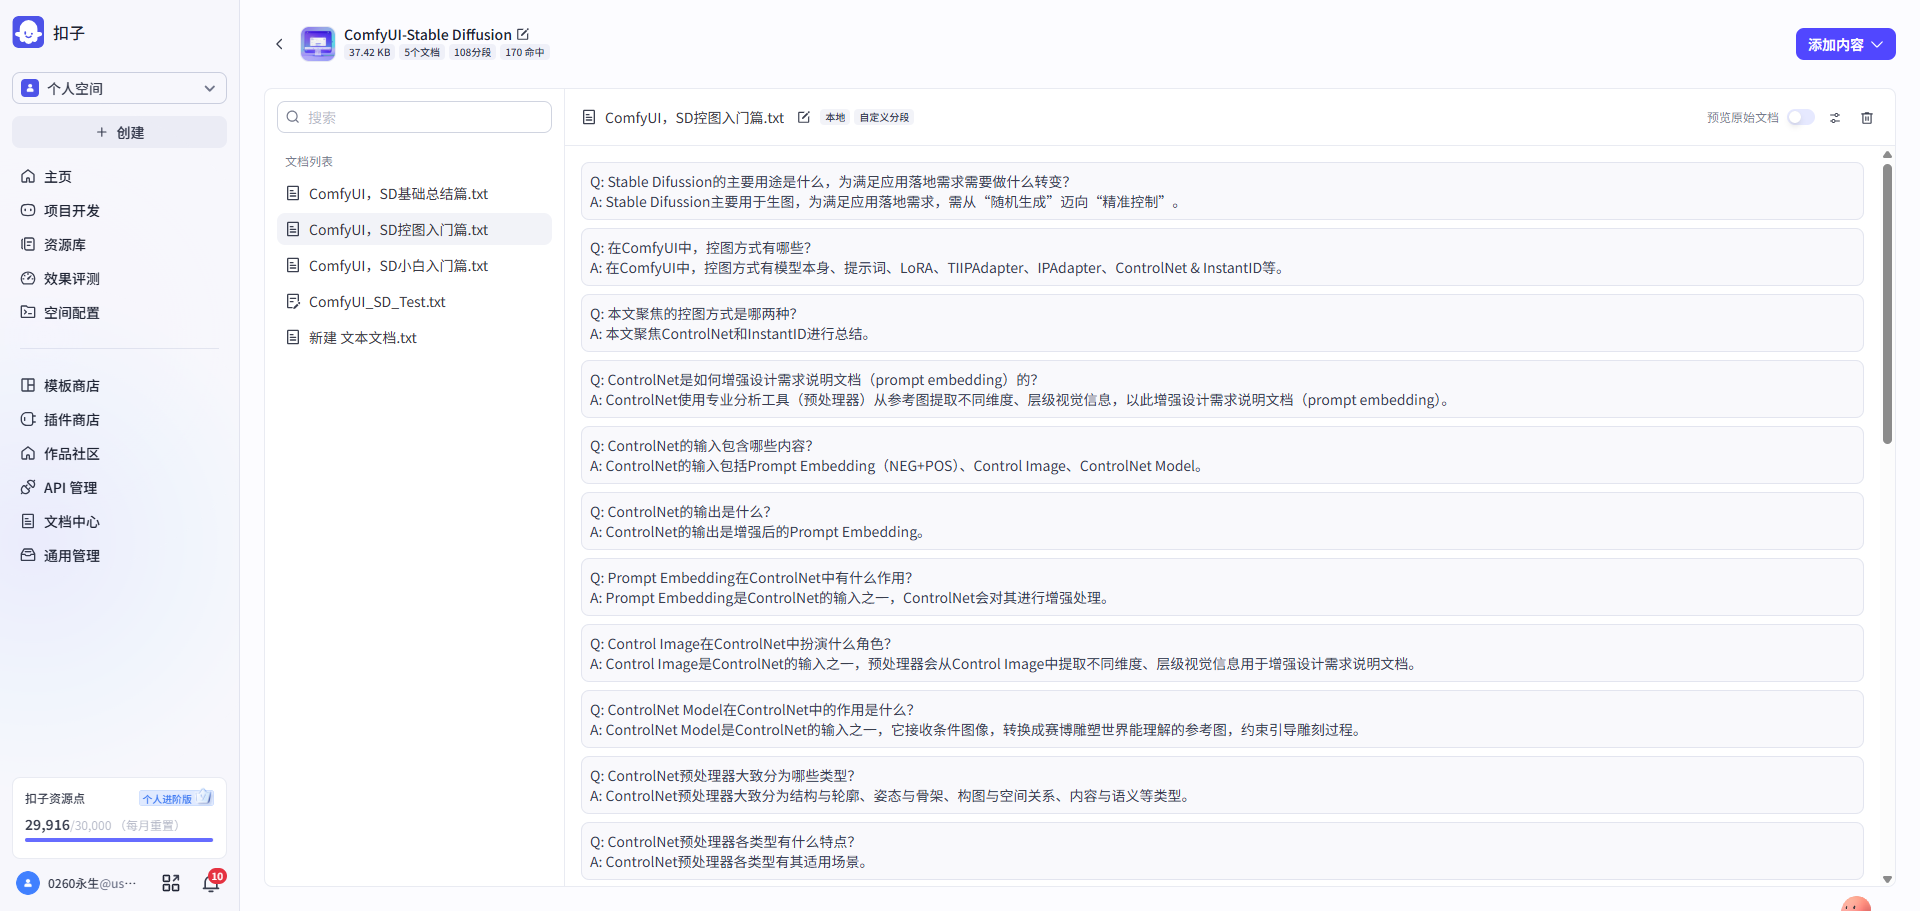Open 模板商店 from the sidebar
This screenshot has width=1920, height=911.
coord(70,385)
